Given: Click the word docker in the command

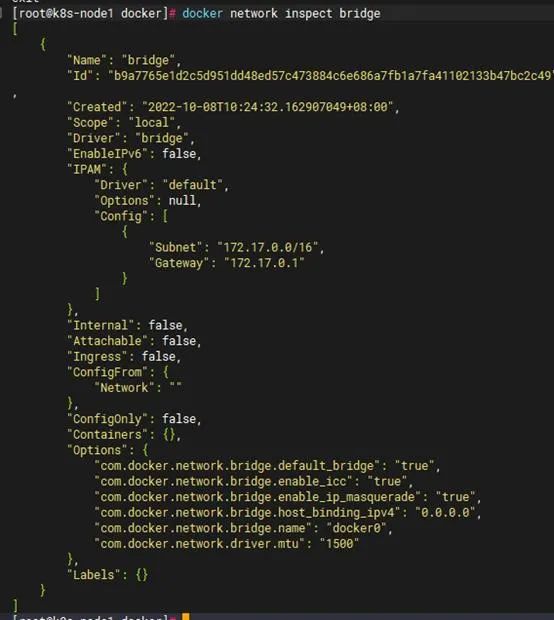Looking at the screenshot, I should 202,13.
